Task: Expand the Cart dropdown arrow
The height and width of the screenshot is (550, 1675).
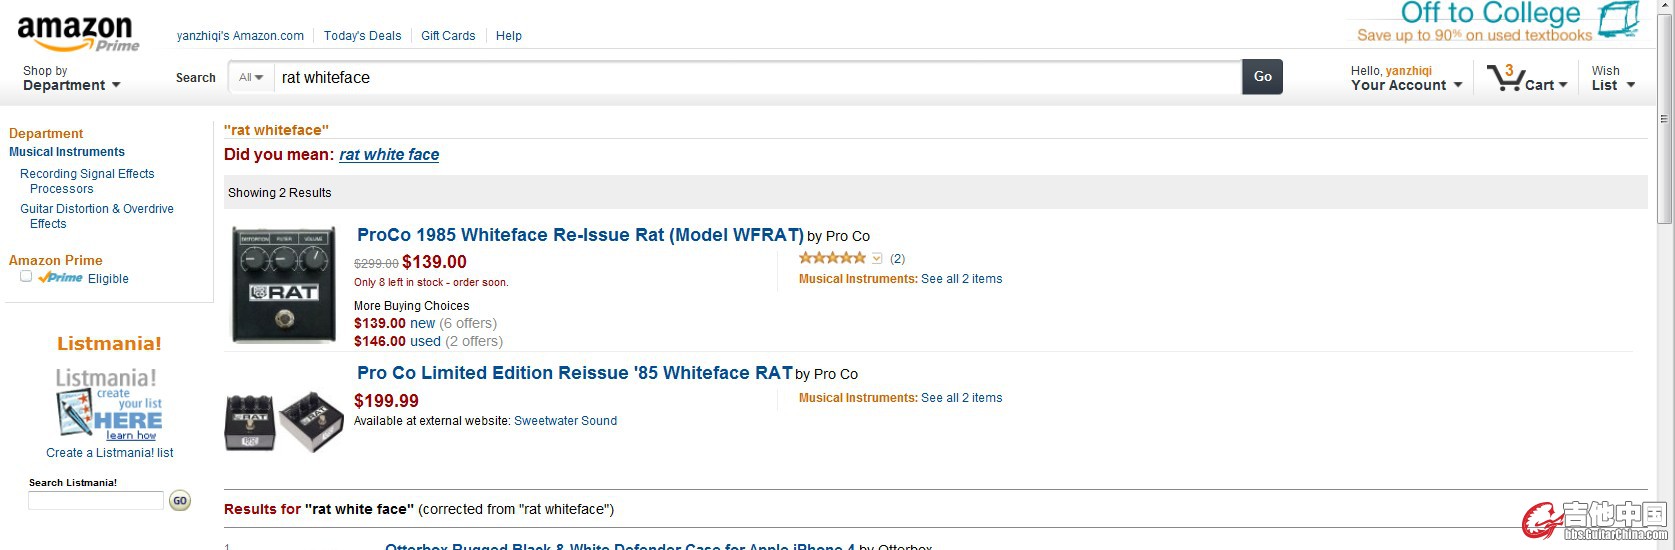Action: [x=1563, y=85]
